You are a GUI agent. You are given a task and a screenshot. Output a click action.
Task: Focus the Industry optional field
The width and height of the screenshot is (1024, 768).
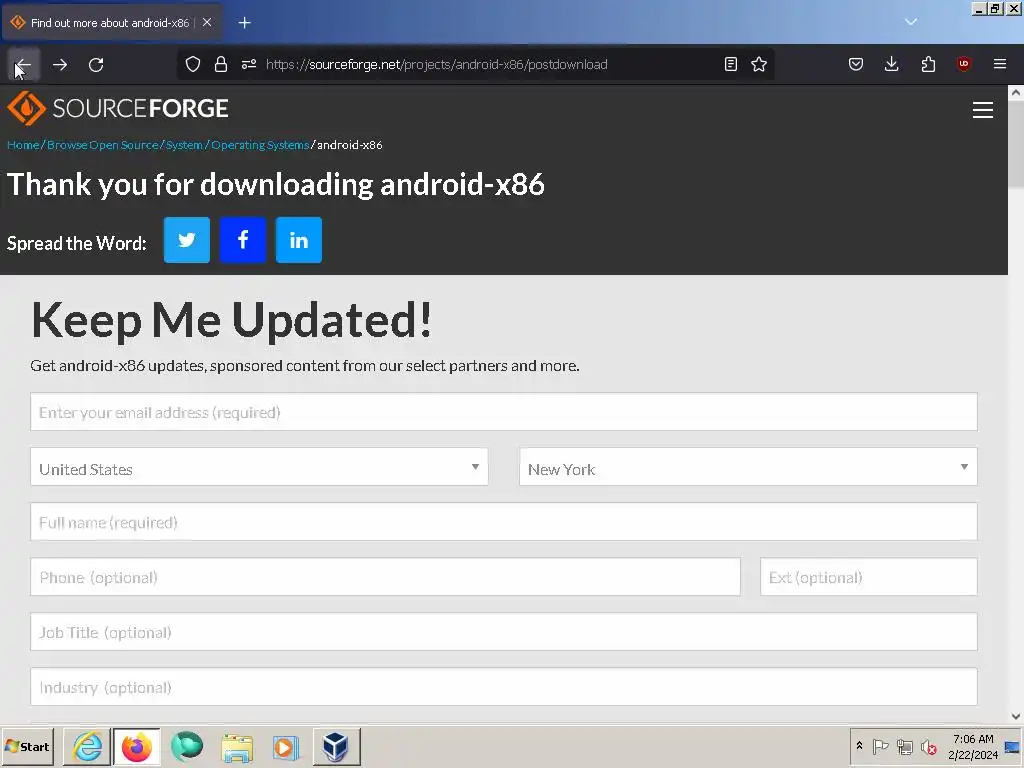point(504,686)
